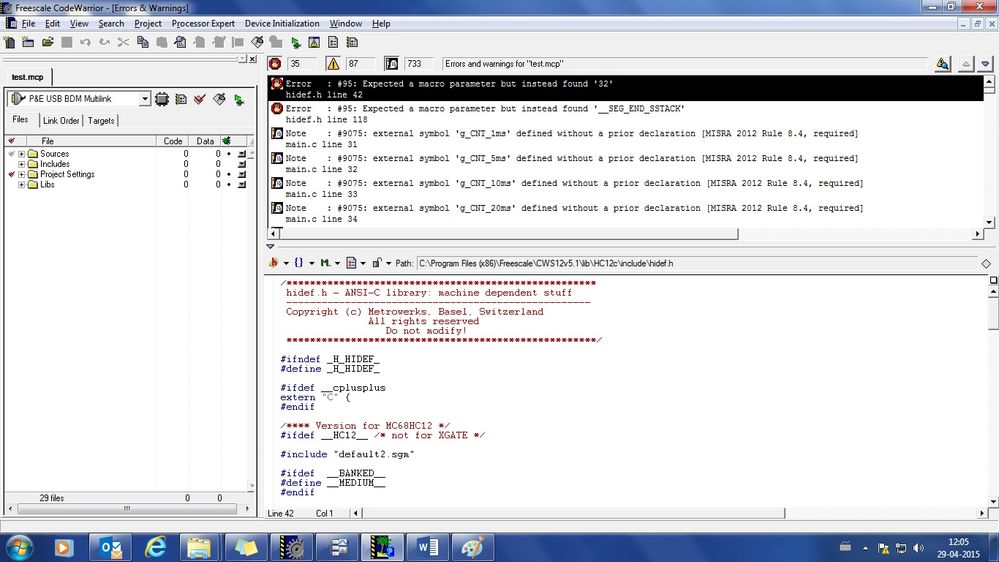Select the test.mcp project tab
Screen dimensions: 999x562
tap(27, 77)
